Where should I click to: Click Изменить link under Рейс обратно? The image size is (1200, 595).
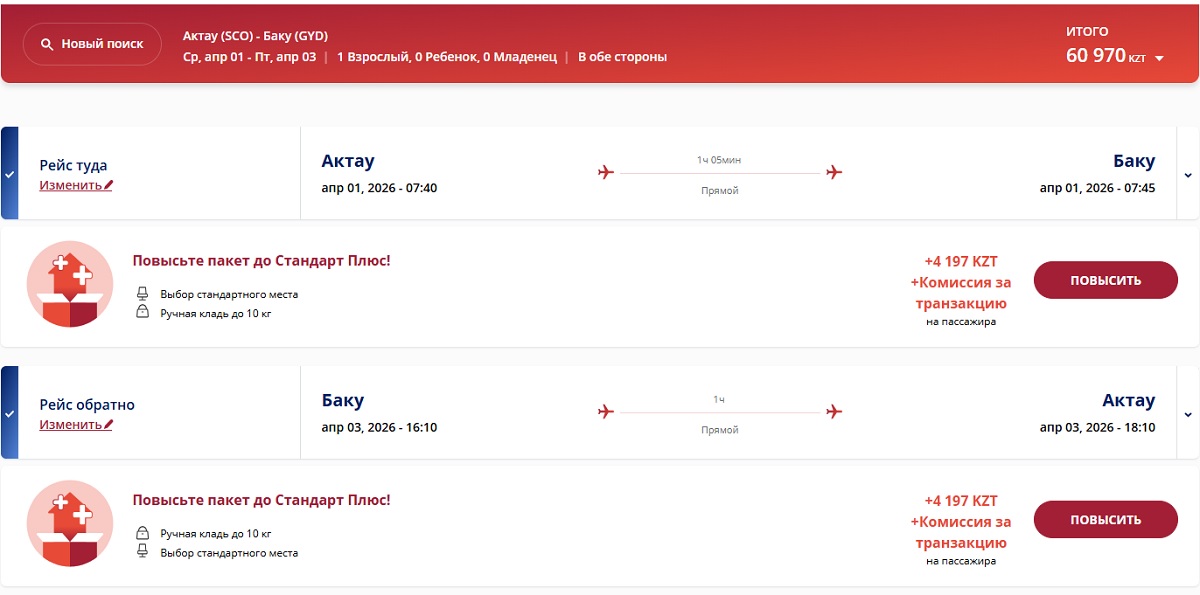(x=70, y=425)
